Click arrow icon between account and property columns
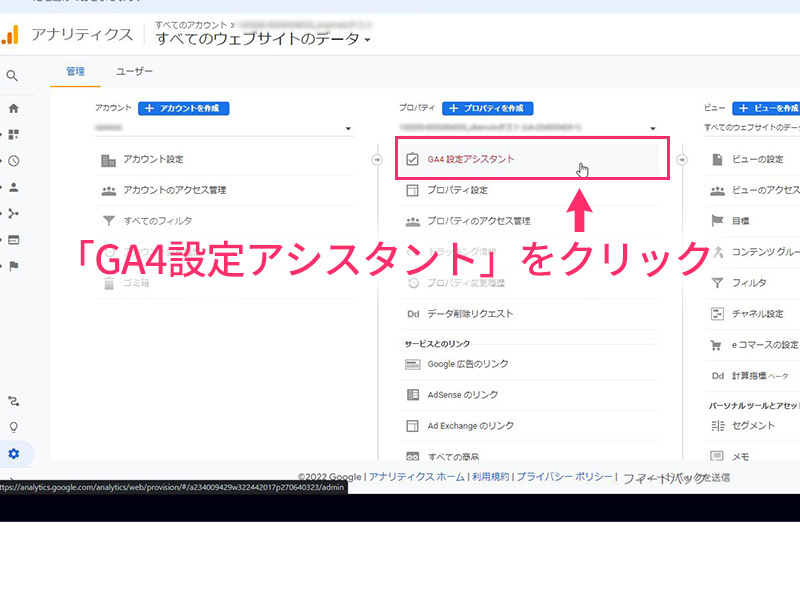 (x=377, y=159)
